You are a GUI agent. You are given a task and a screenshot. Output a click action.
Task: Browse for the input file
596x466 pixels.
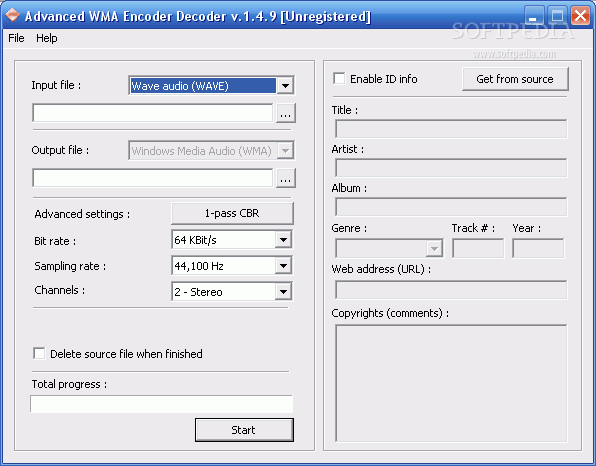tap(285, 113)
